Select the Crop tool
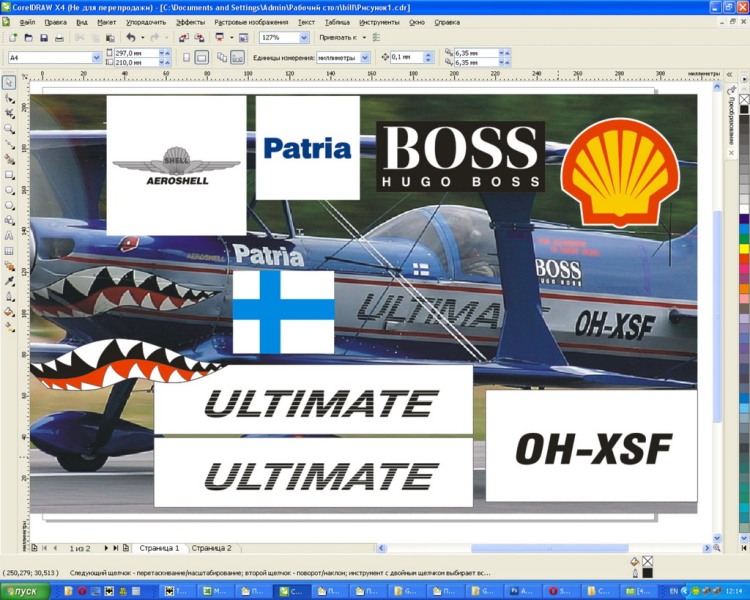This screenshot has height=600, width=750. point(9,113)
